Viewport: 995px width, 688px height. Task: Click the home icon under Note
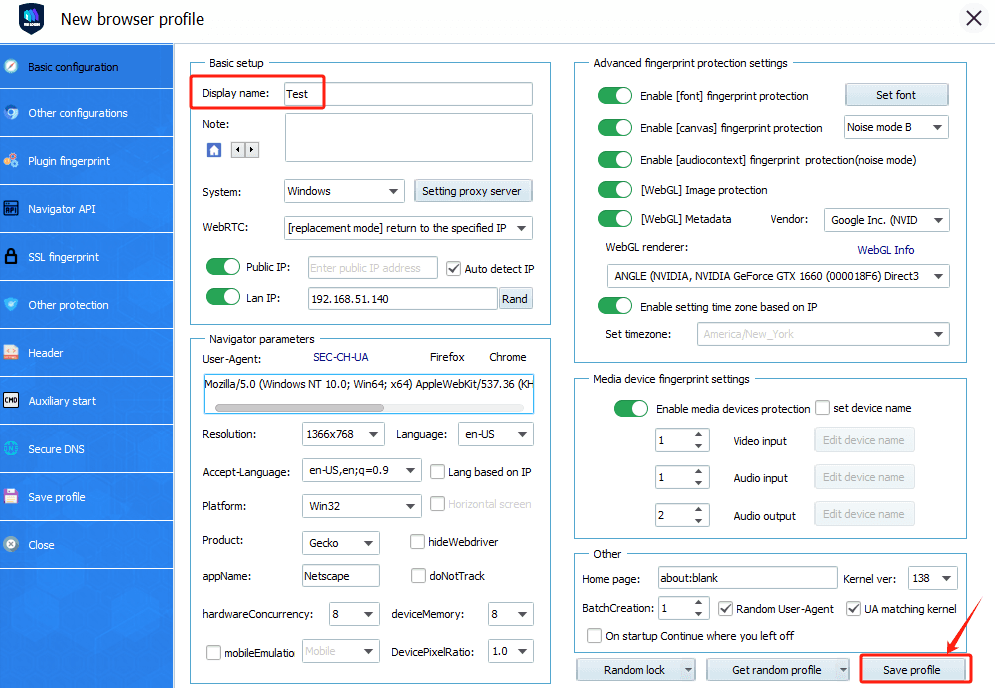214,150
